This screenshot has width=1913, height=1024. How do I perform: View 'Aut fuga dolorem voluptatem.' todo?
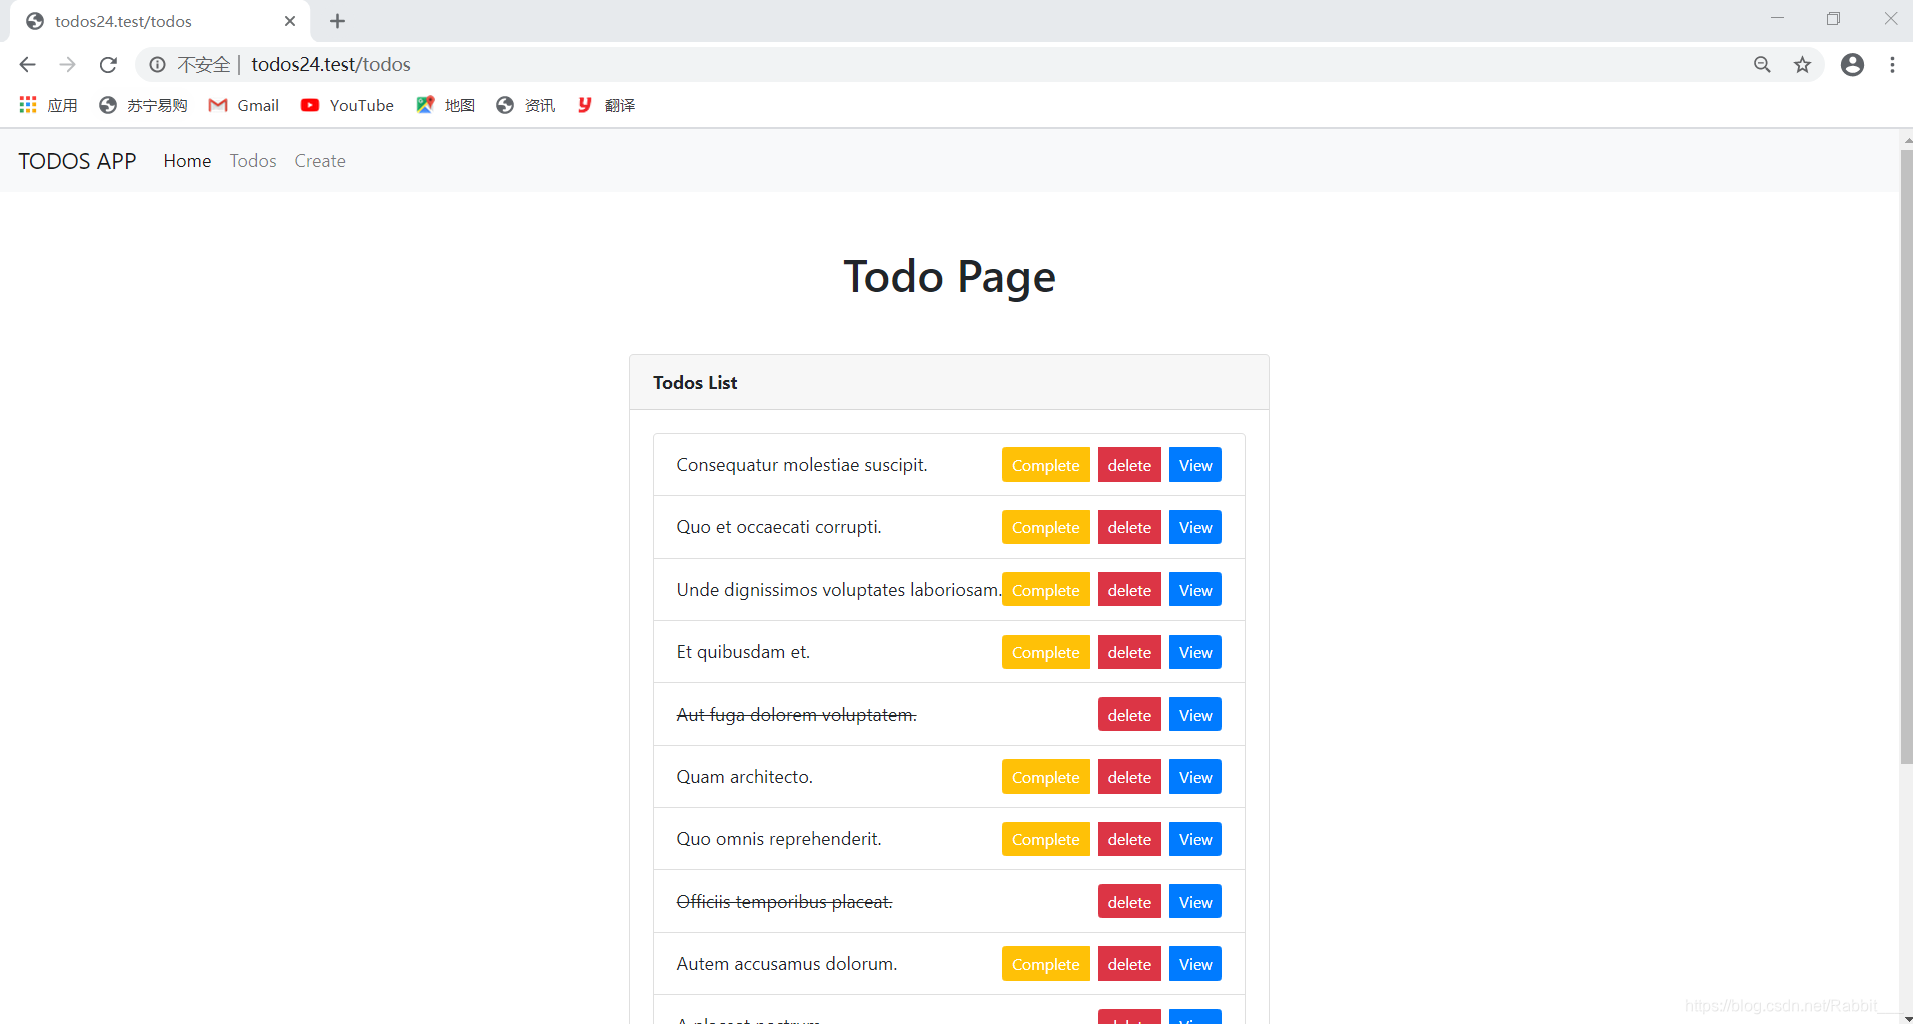pos(1195,715)
